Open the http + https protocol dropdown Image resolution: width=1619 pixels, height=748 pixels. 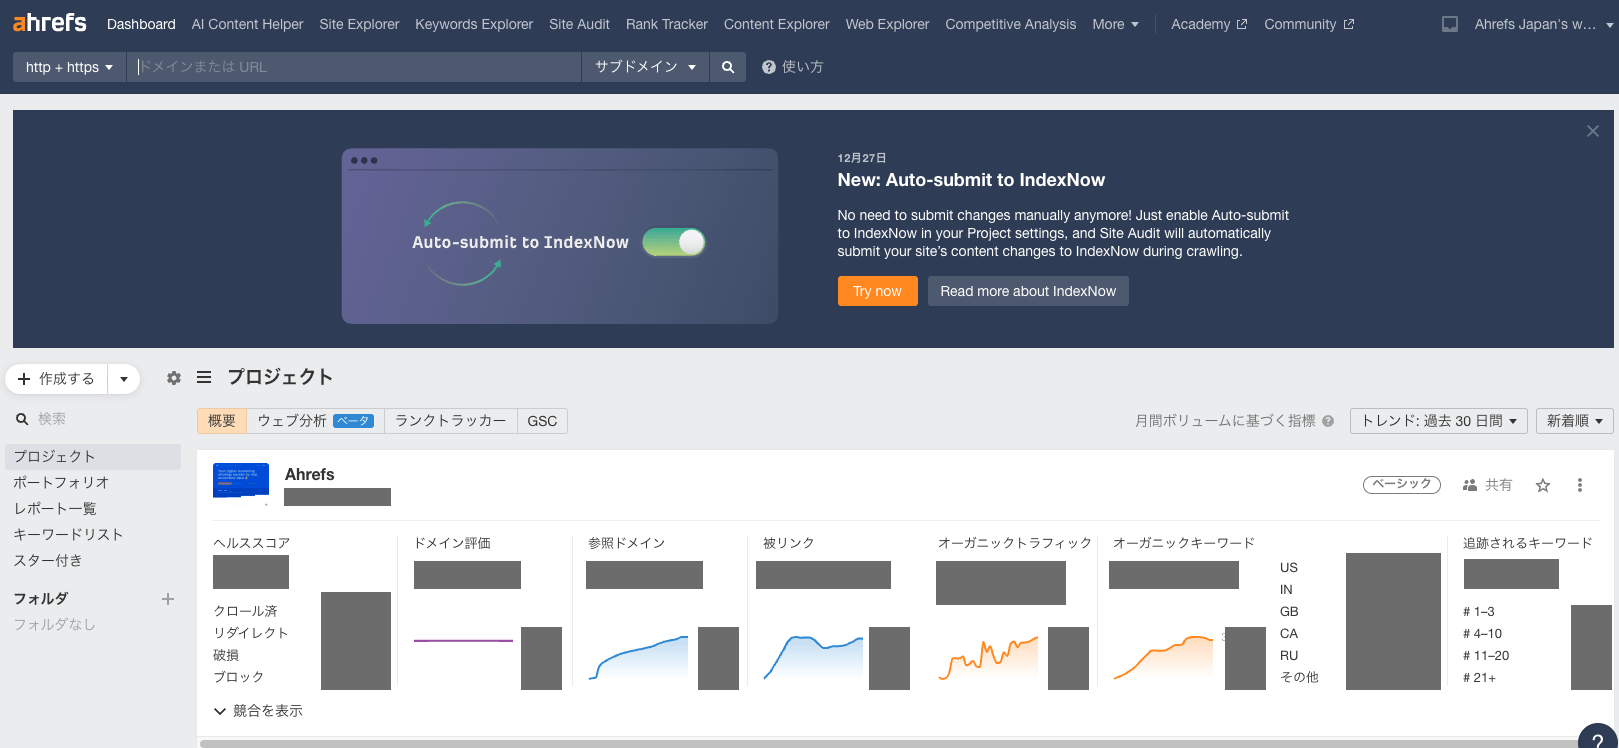69,67
